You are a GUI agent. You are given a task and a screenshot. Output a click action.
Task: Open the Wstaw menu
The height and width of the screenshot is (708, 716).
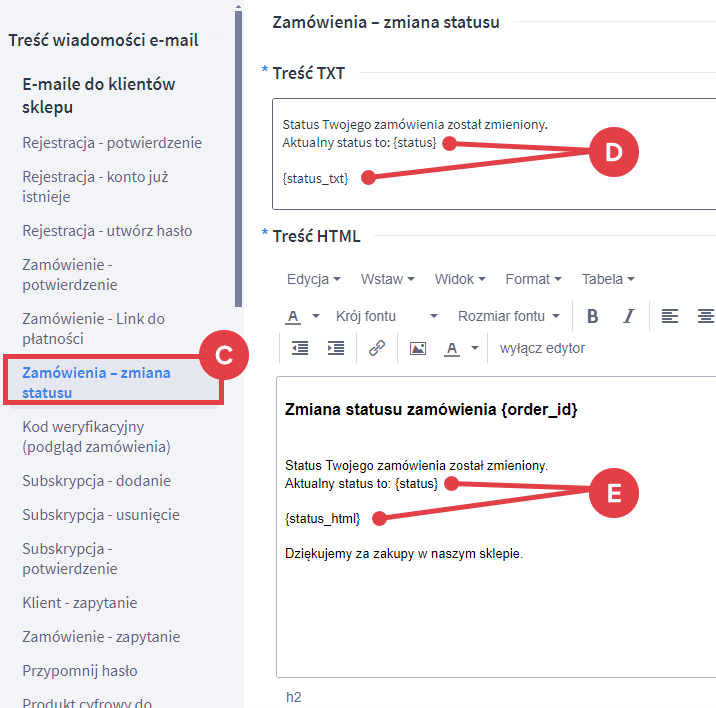point(387,279)
